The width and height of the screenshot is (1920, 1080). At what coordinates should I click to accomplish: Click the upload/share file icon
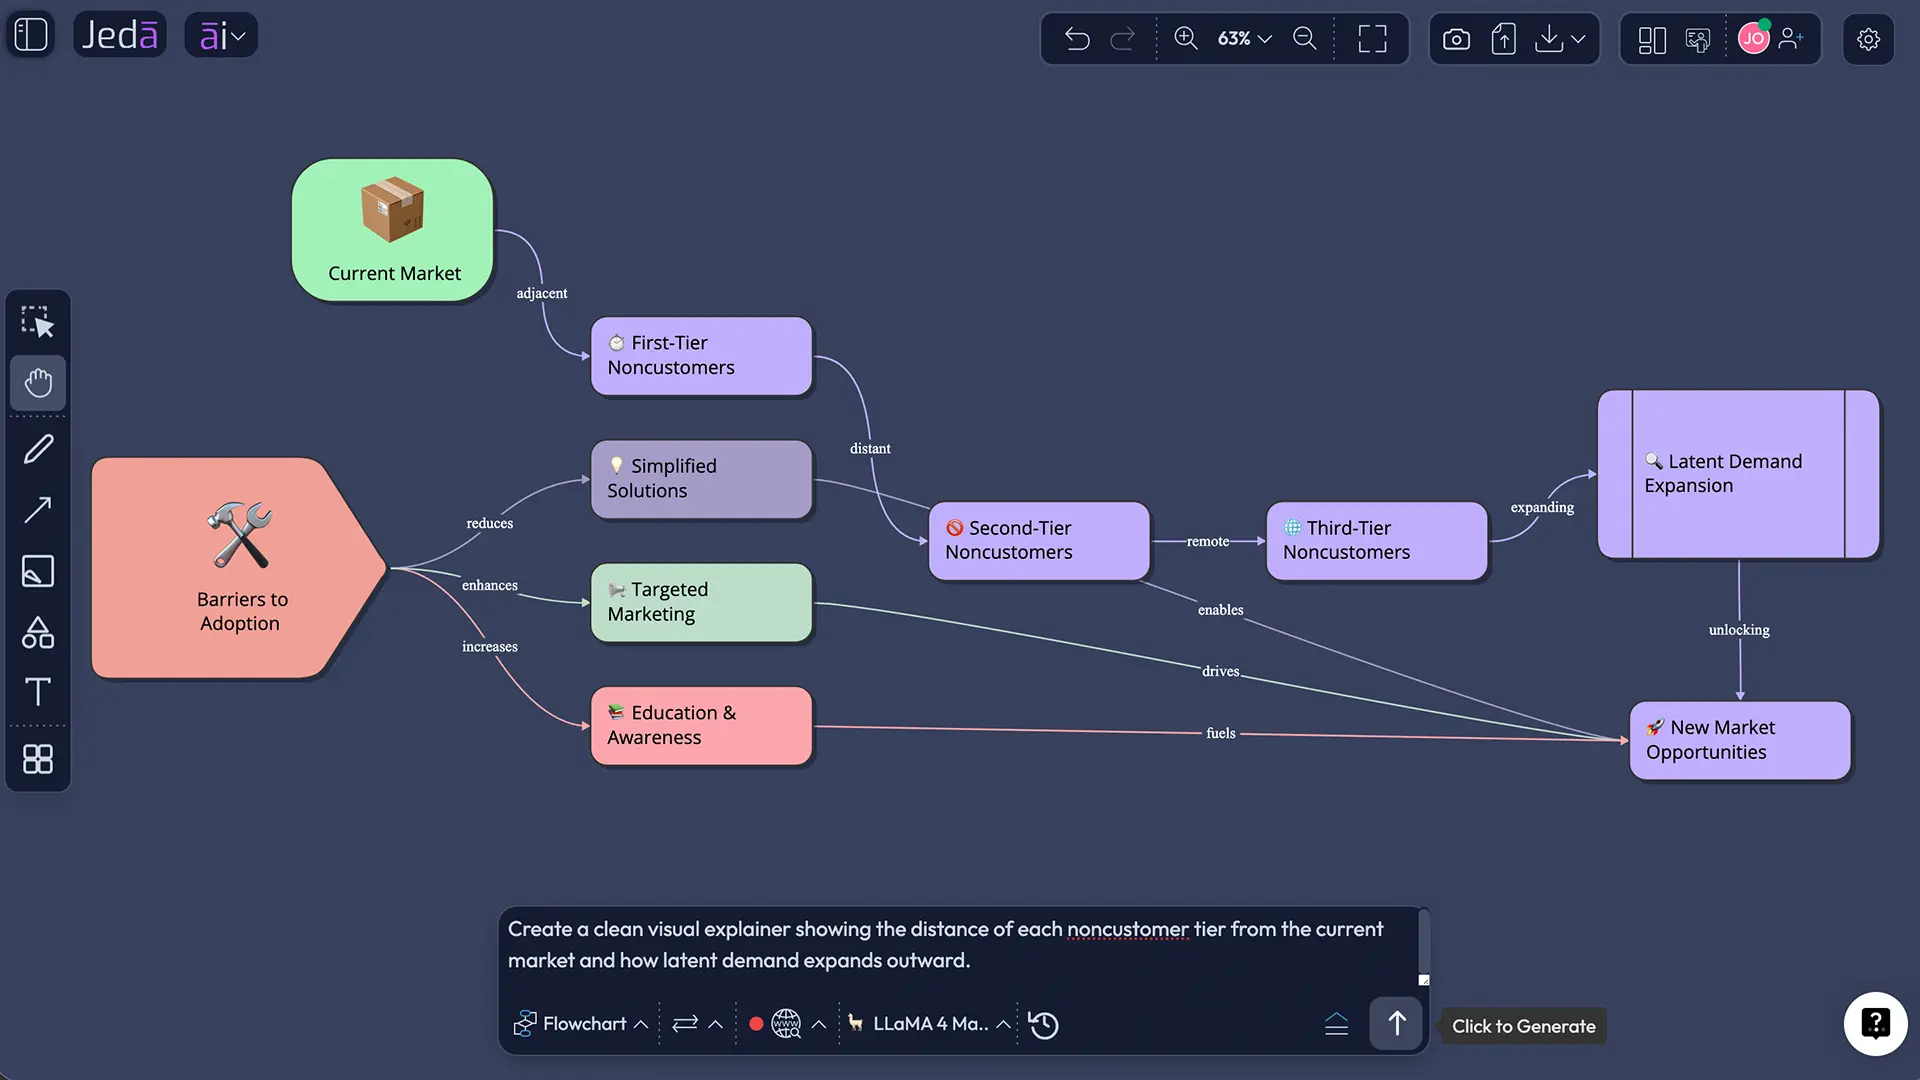point(1504,39)
